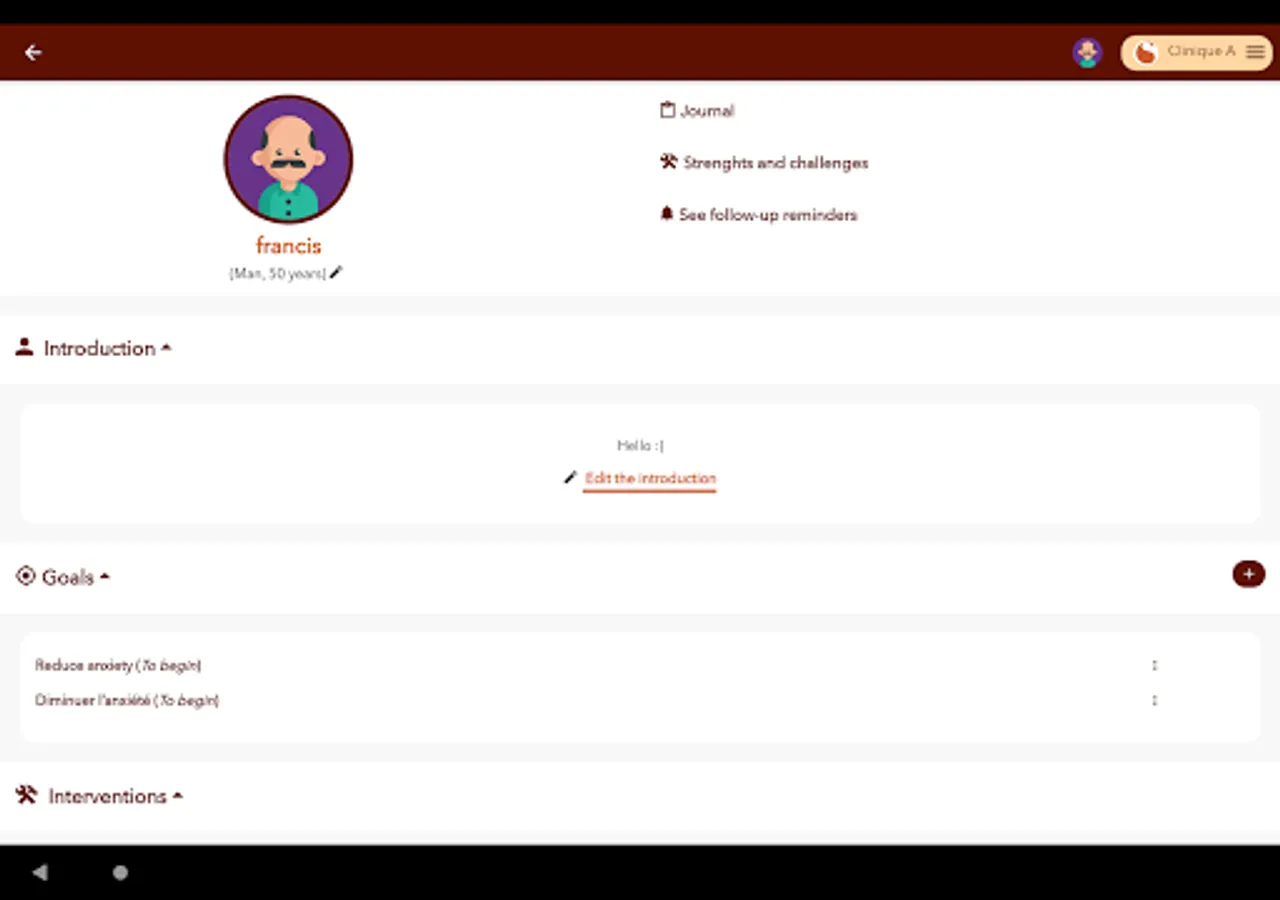
Task: Click the Clinique A logo icon
Action: (1146, 53)
